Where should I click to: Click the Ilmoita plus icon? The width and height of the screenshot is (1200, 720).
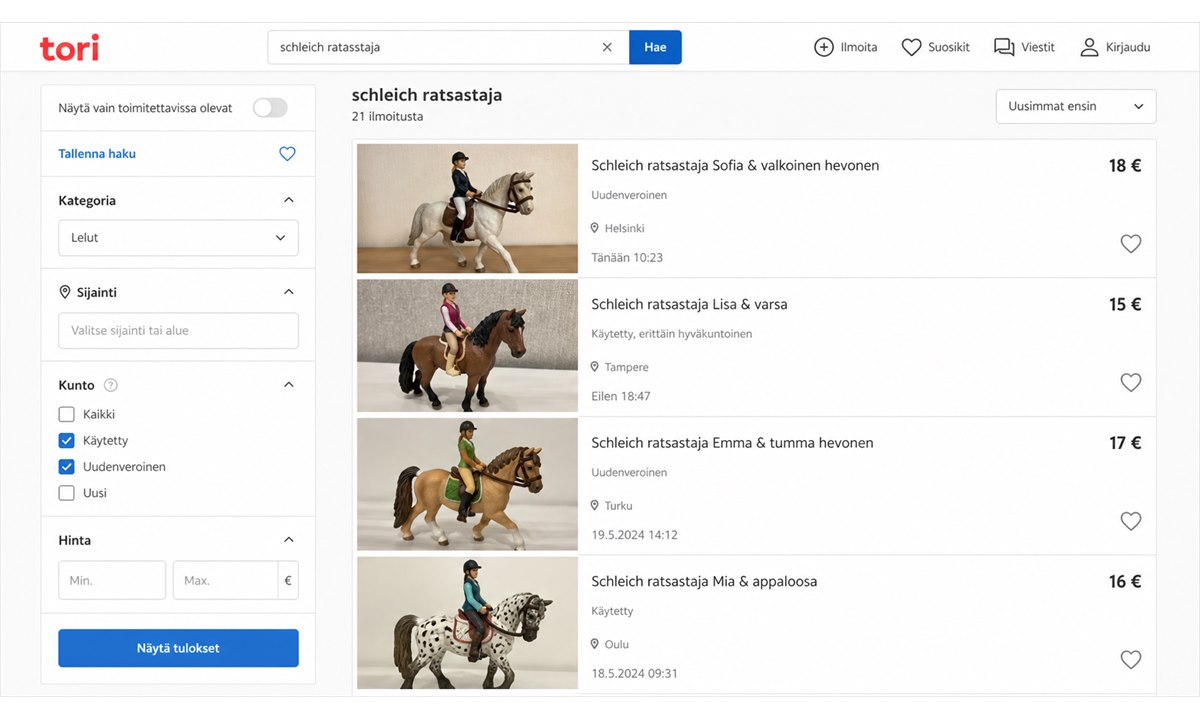click(x=824, y=47)
